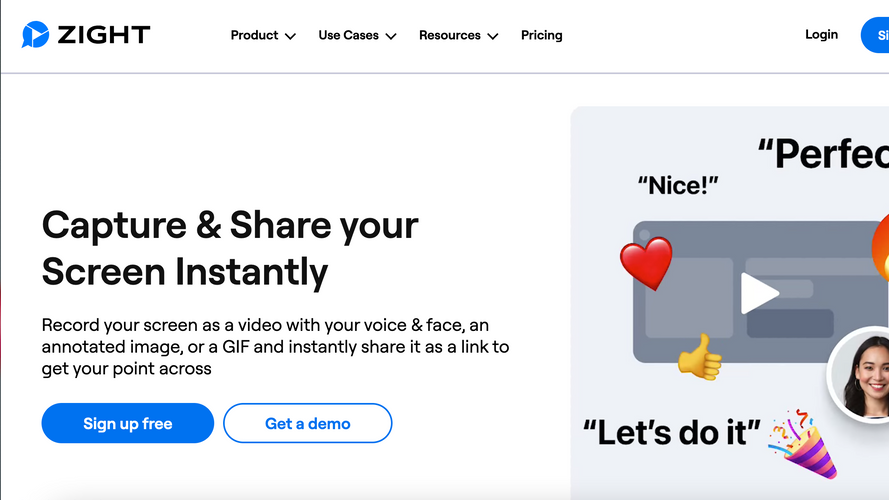Expand the Use Cases chevron arrow

pyautogui.click(x=391, y=36)
